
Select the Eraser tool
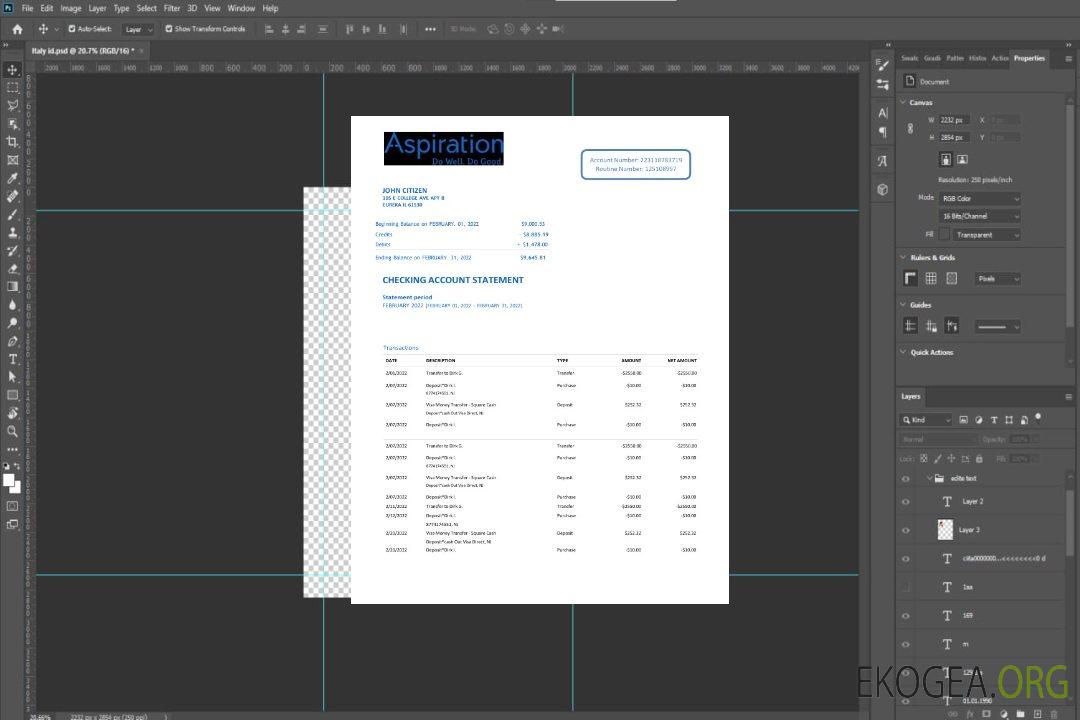(12, 269)
